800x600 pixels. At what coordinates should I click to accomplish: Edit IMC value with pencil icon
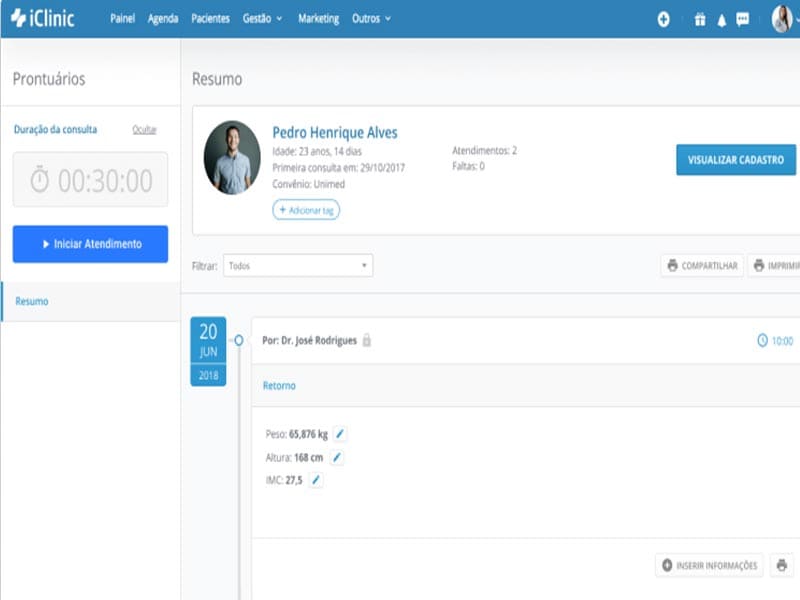click(x=316, y=480)
